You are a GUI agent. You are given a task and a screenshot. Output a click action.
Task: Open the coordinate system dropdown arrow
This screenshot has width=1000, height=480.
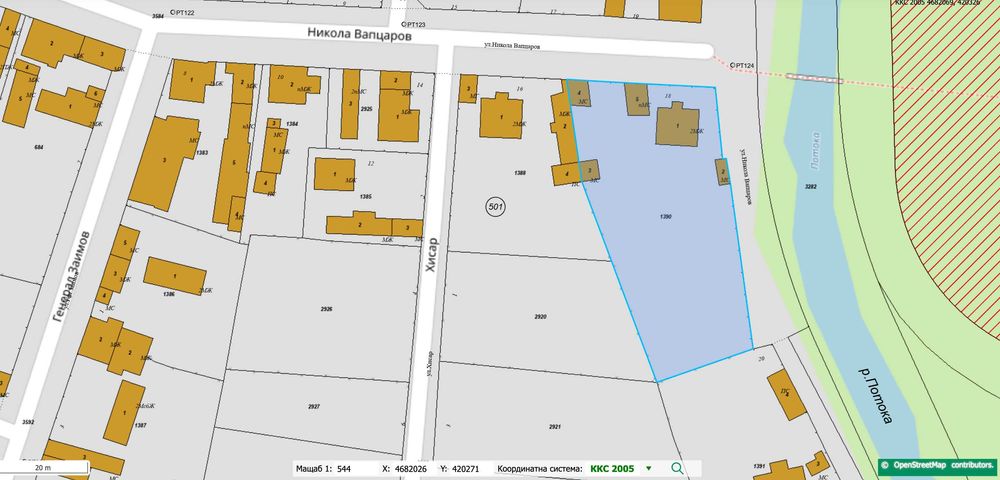649,469
